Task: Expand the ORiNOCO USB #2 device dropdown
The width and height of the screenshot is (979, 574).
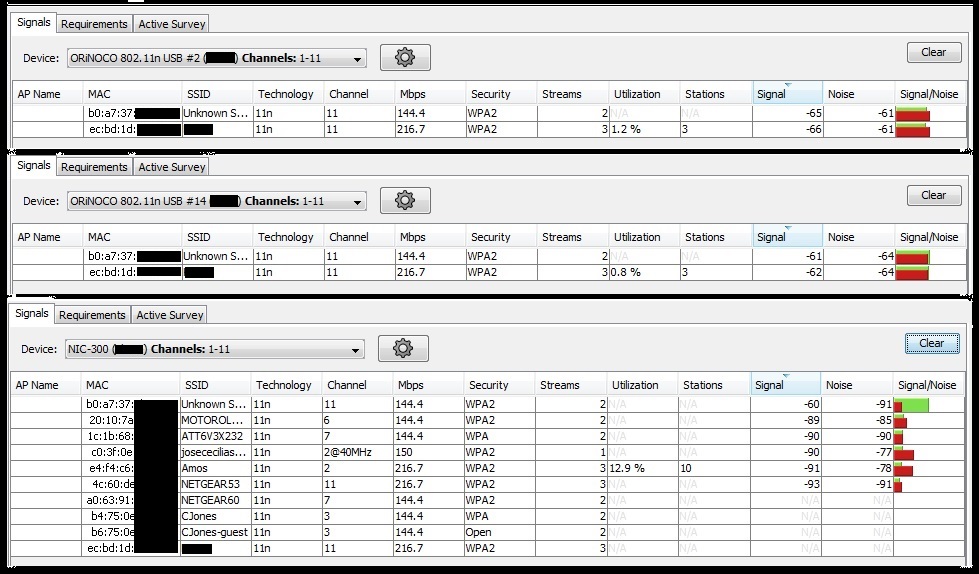Action: point(357,58)
